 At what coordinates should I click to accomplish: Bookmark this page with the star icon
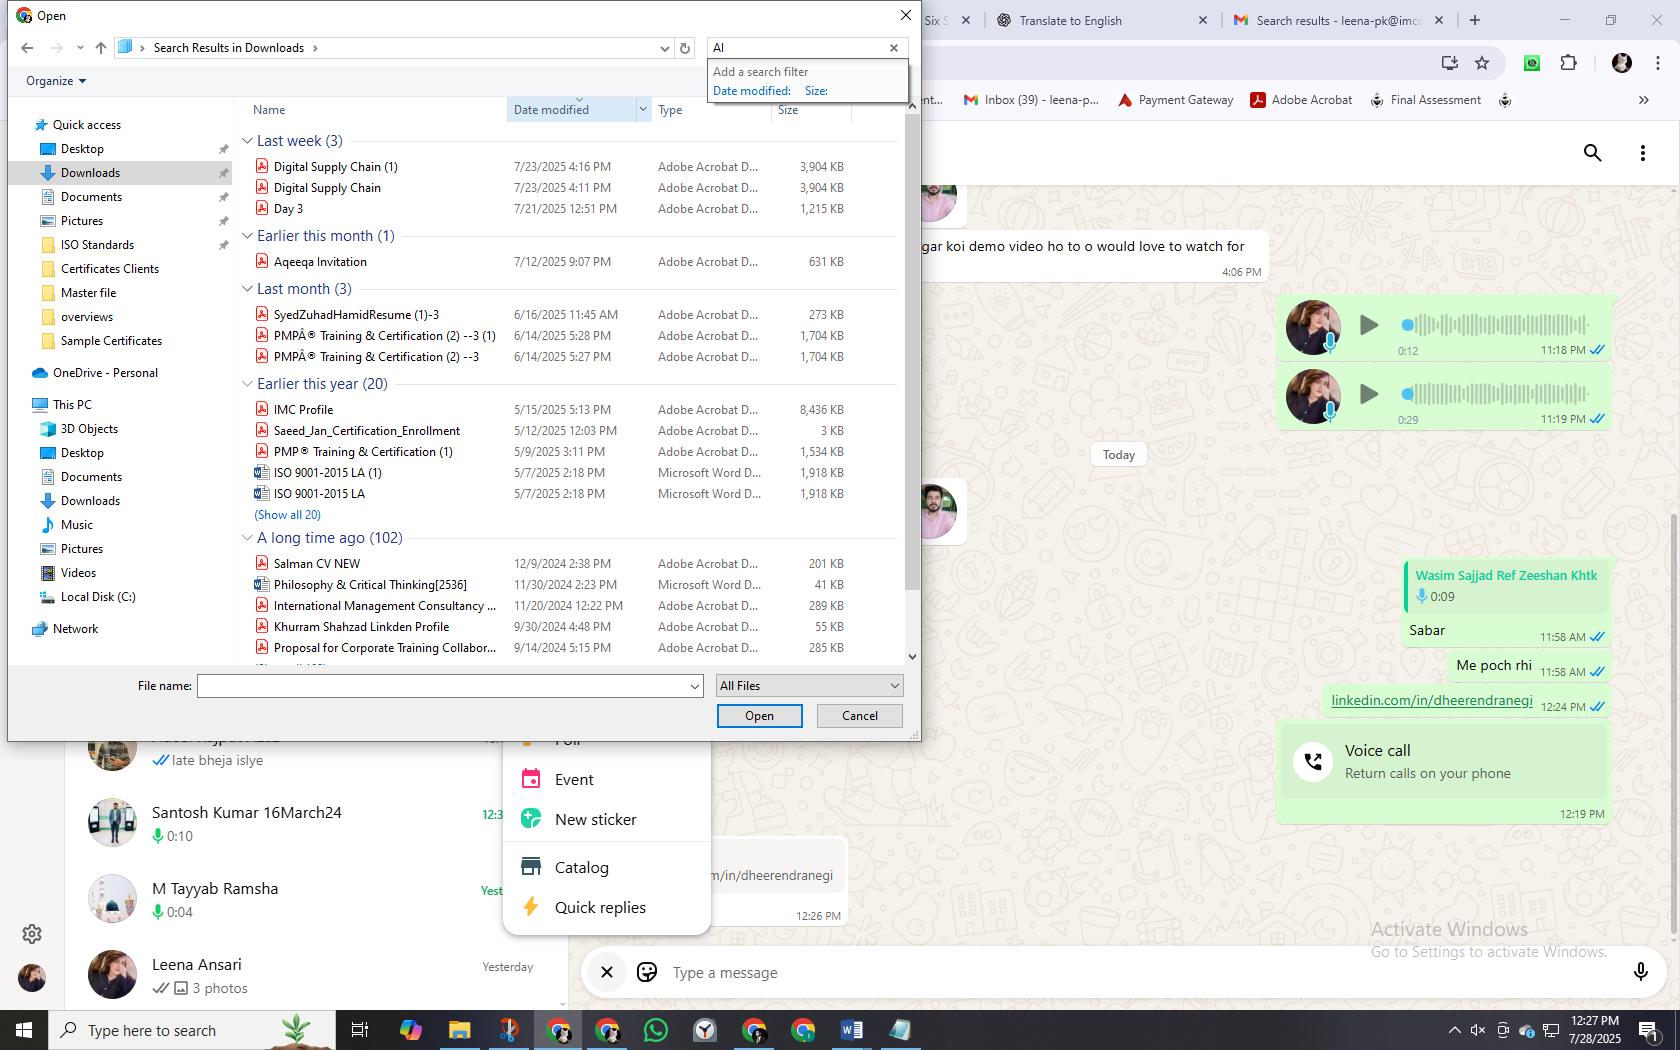(x=1482, y=63)
